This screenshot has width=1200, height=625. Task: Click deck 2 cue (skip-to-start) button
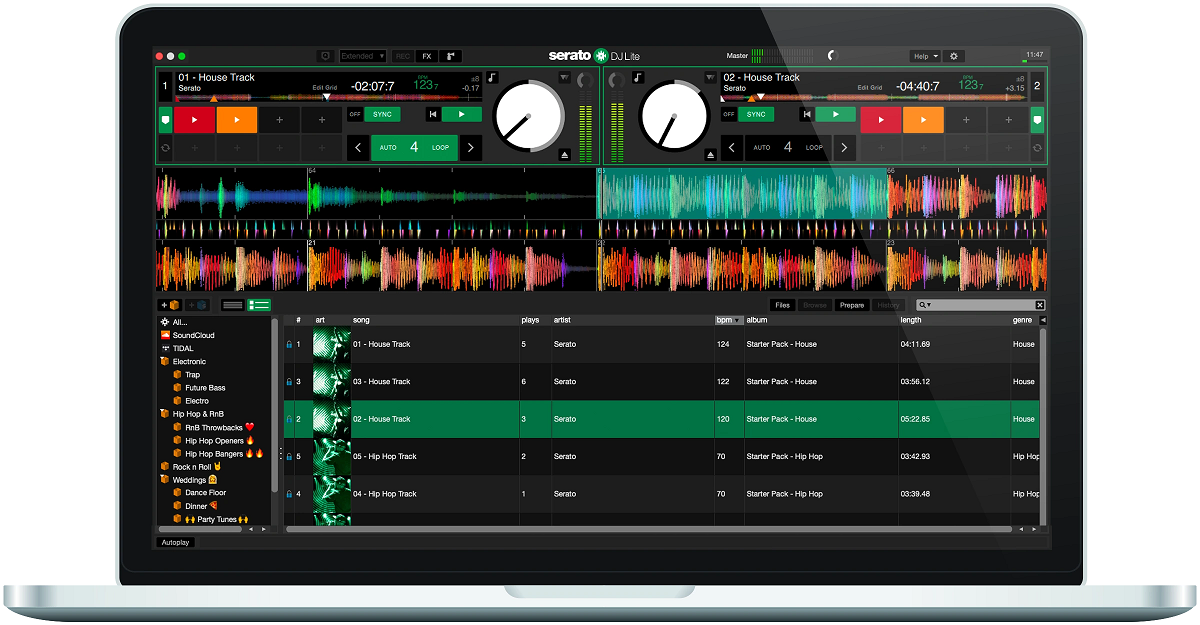click(x=806, y=114)
